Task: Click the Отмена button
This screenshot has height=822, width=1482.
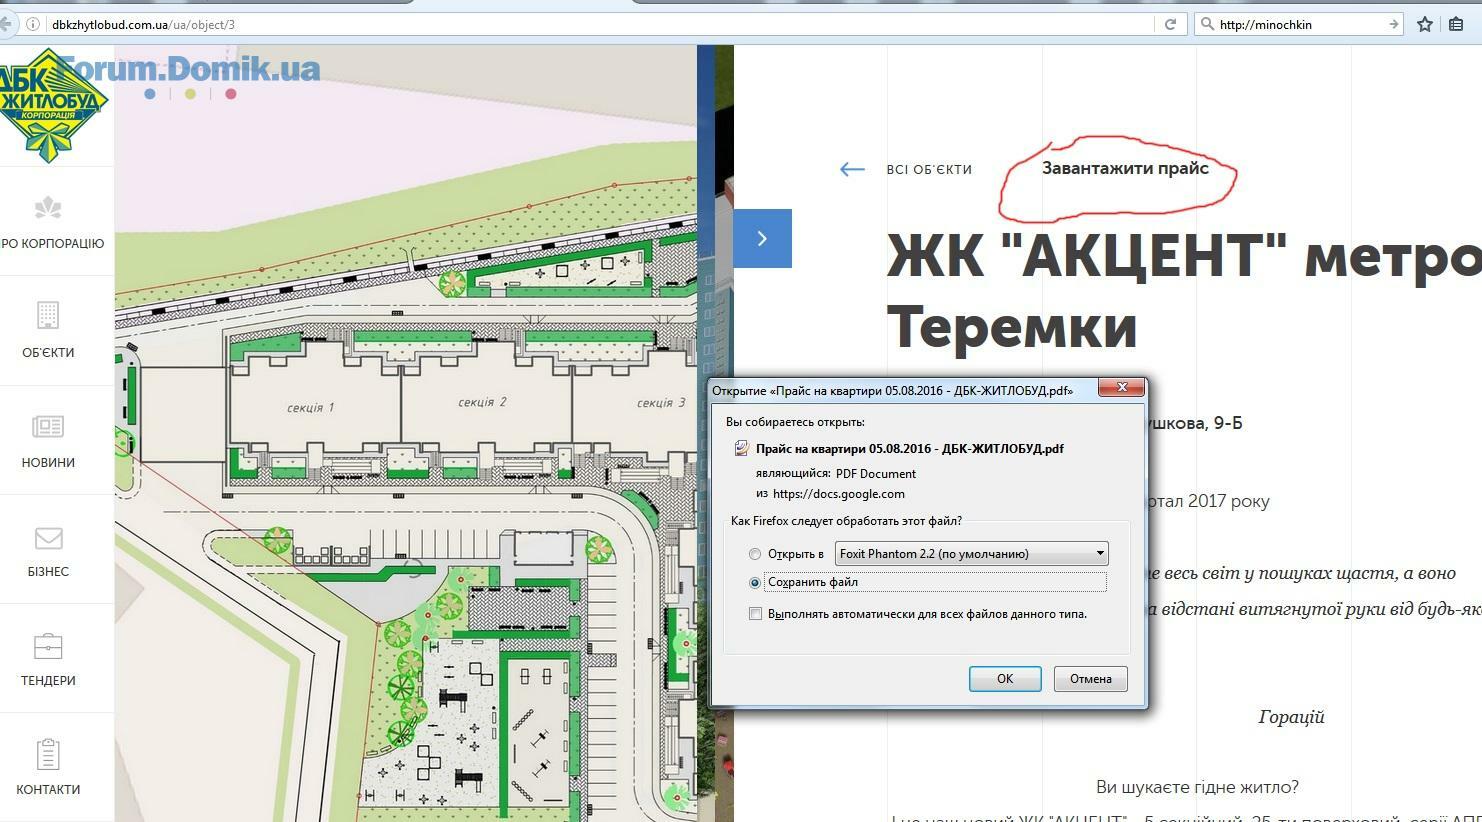Action: click(1090, 679)
